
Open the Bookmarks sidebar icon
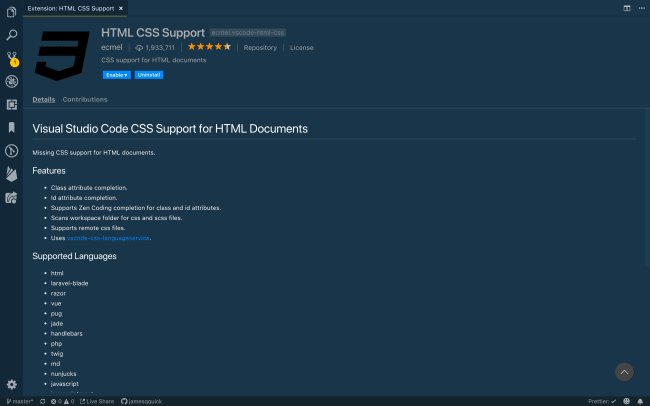pyautogui.click(x=12, y=127)
